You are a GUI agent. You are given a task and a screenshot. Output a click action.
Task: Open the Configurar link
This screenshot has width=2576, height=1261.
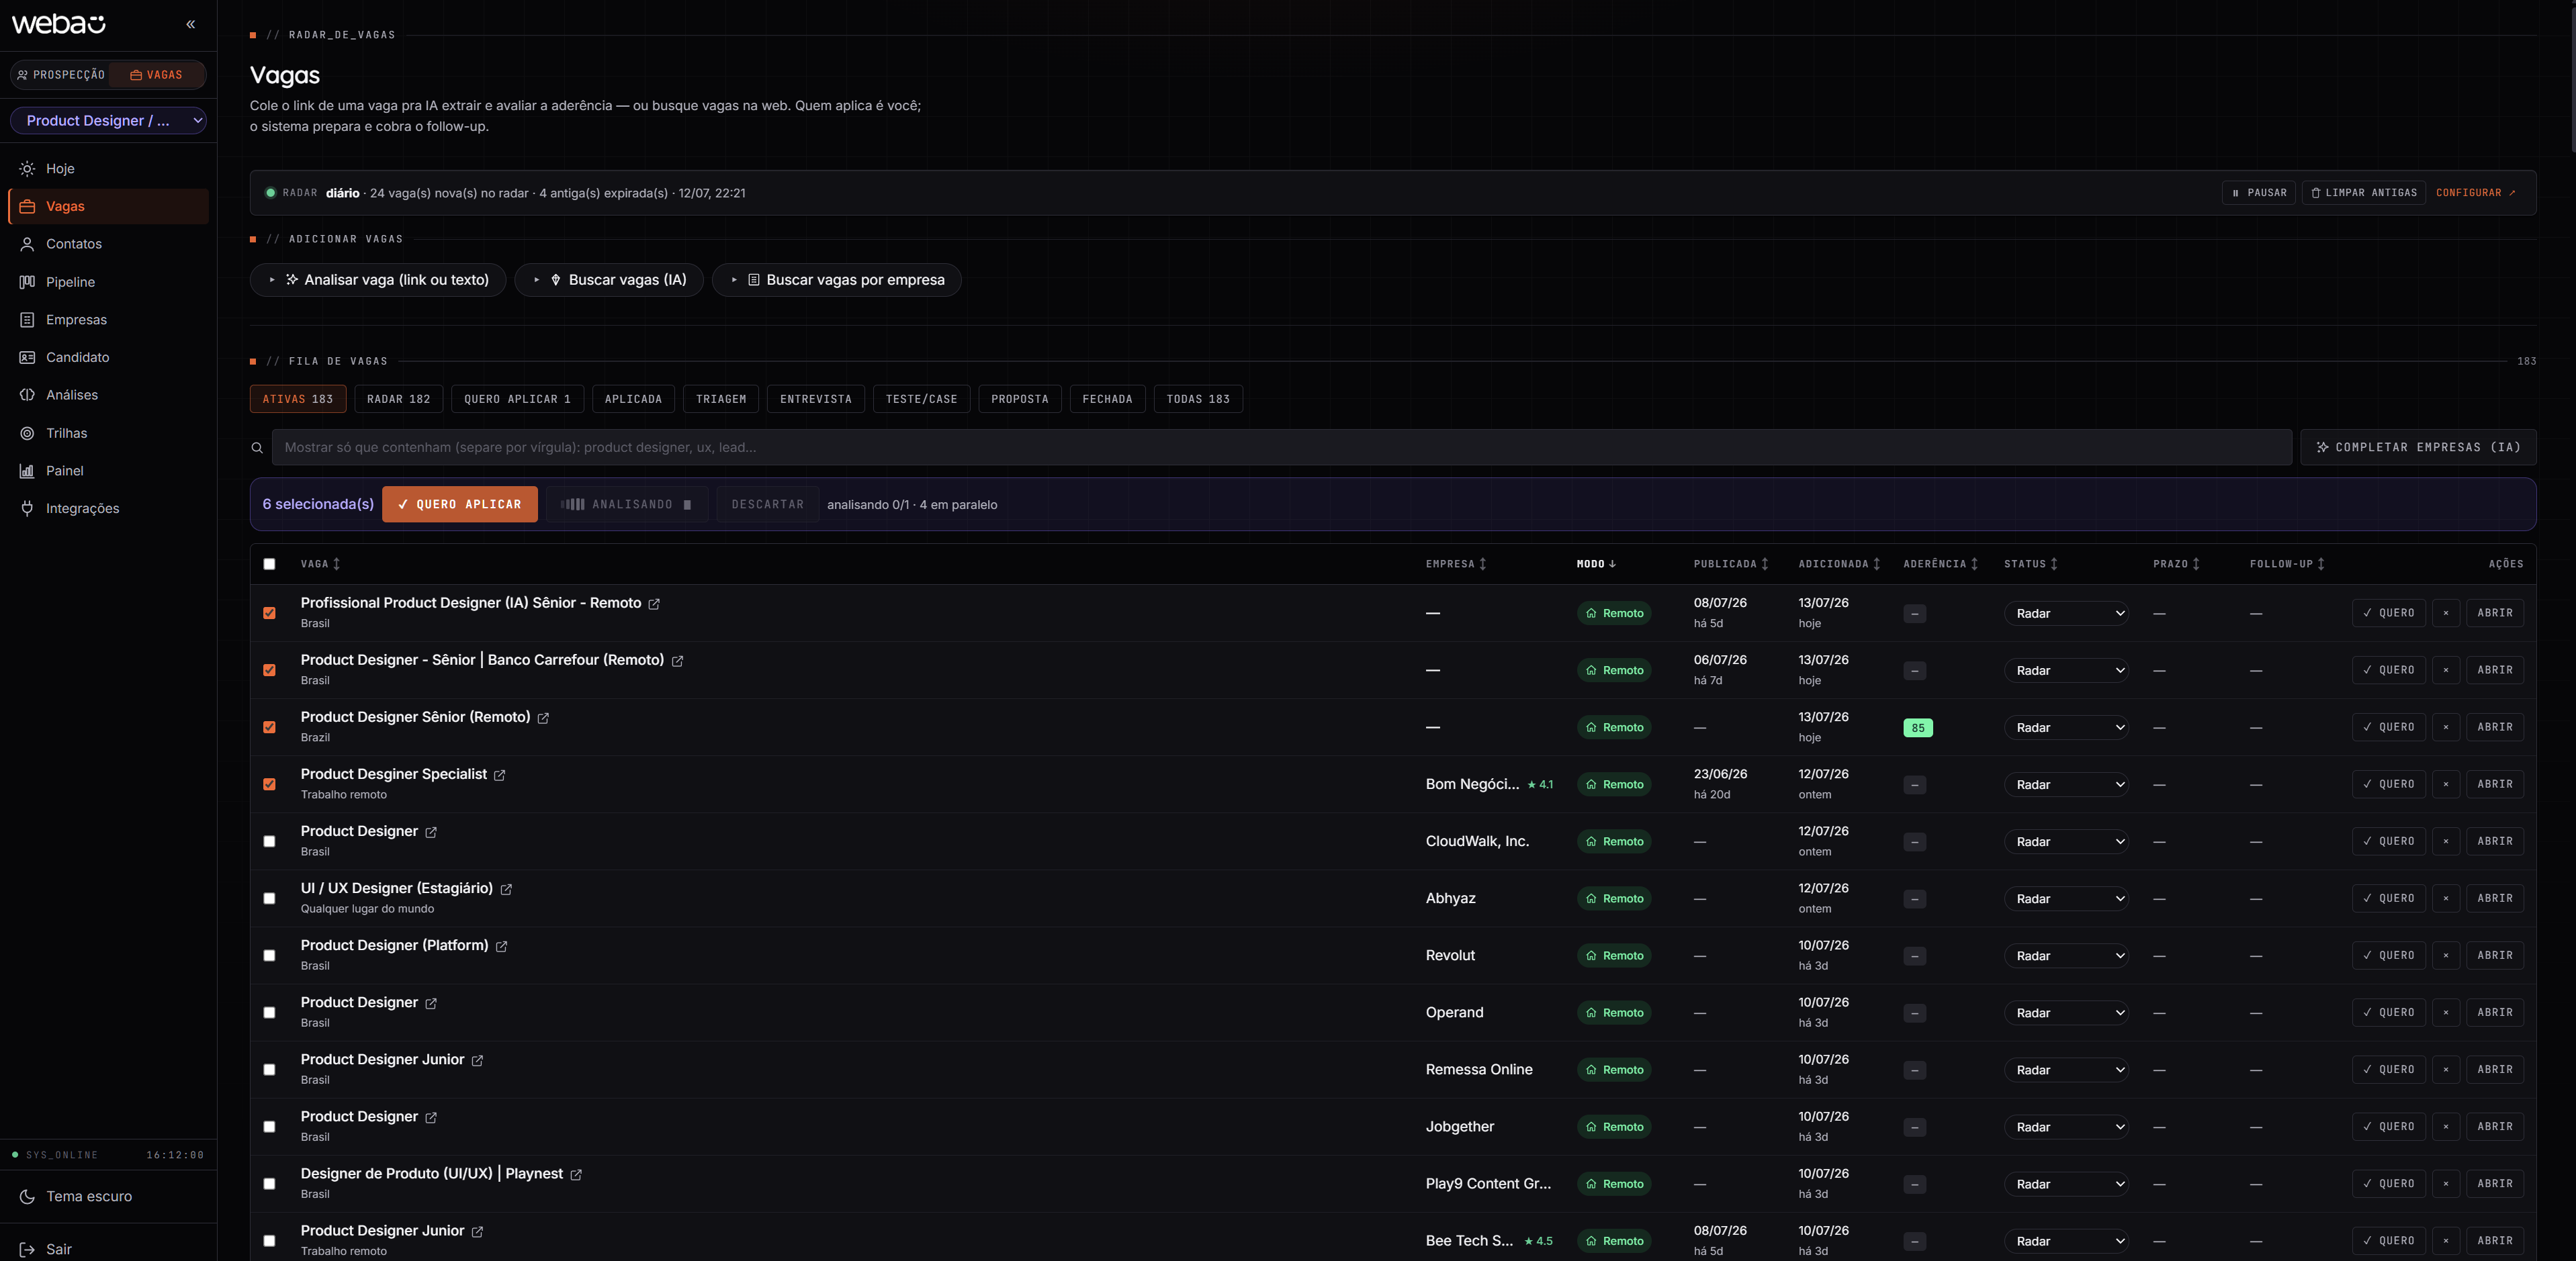[2475, 193]
